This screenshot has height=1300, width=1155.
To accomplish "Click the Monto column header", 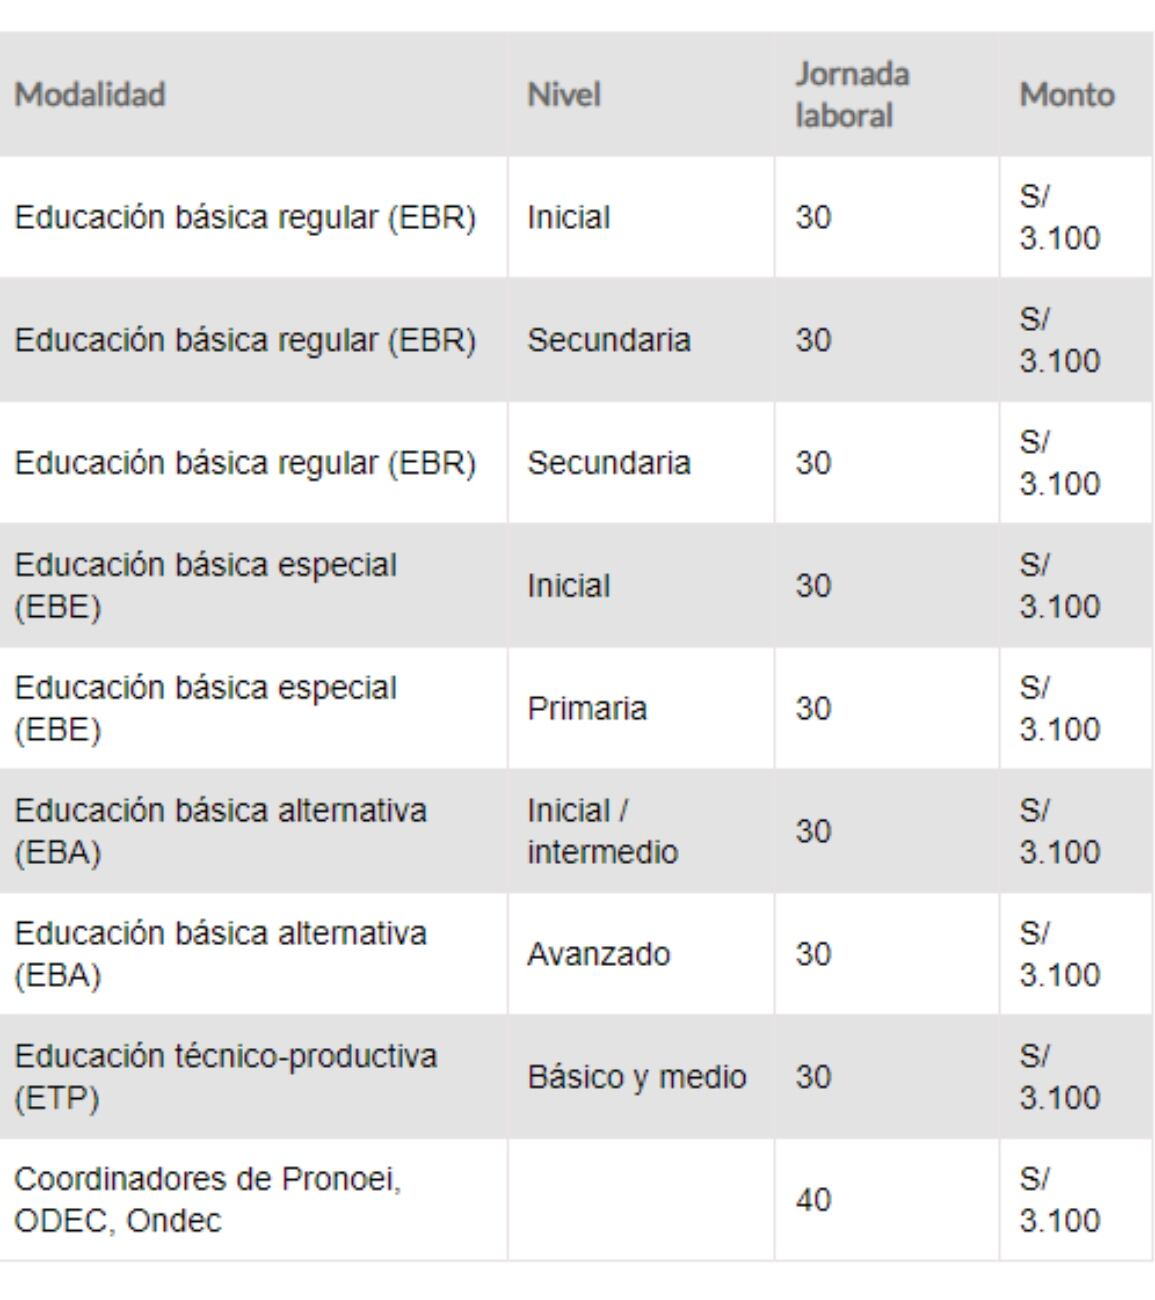I will pos(1066,95).
